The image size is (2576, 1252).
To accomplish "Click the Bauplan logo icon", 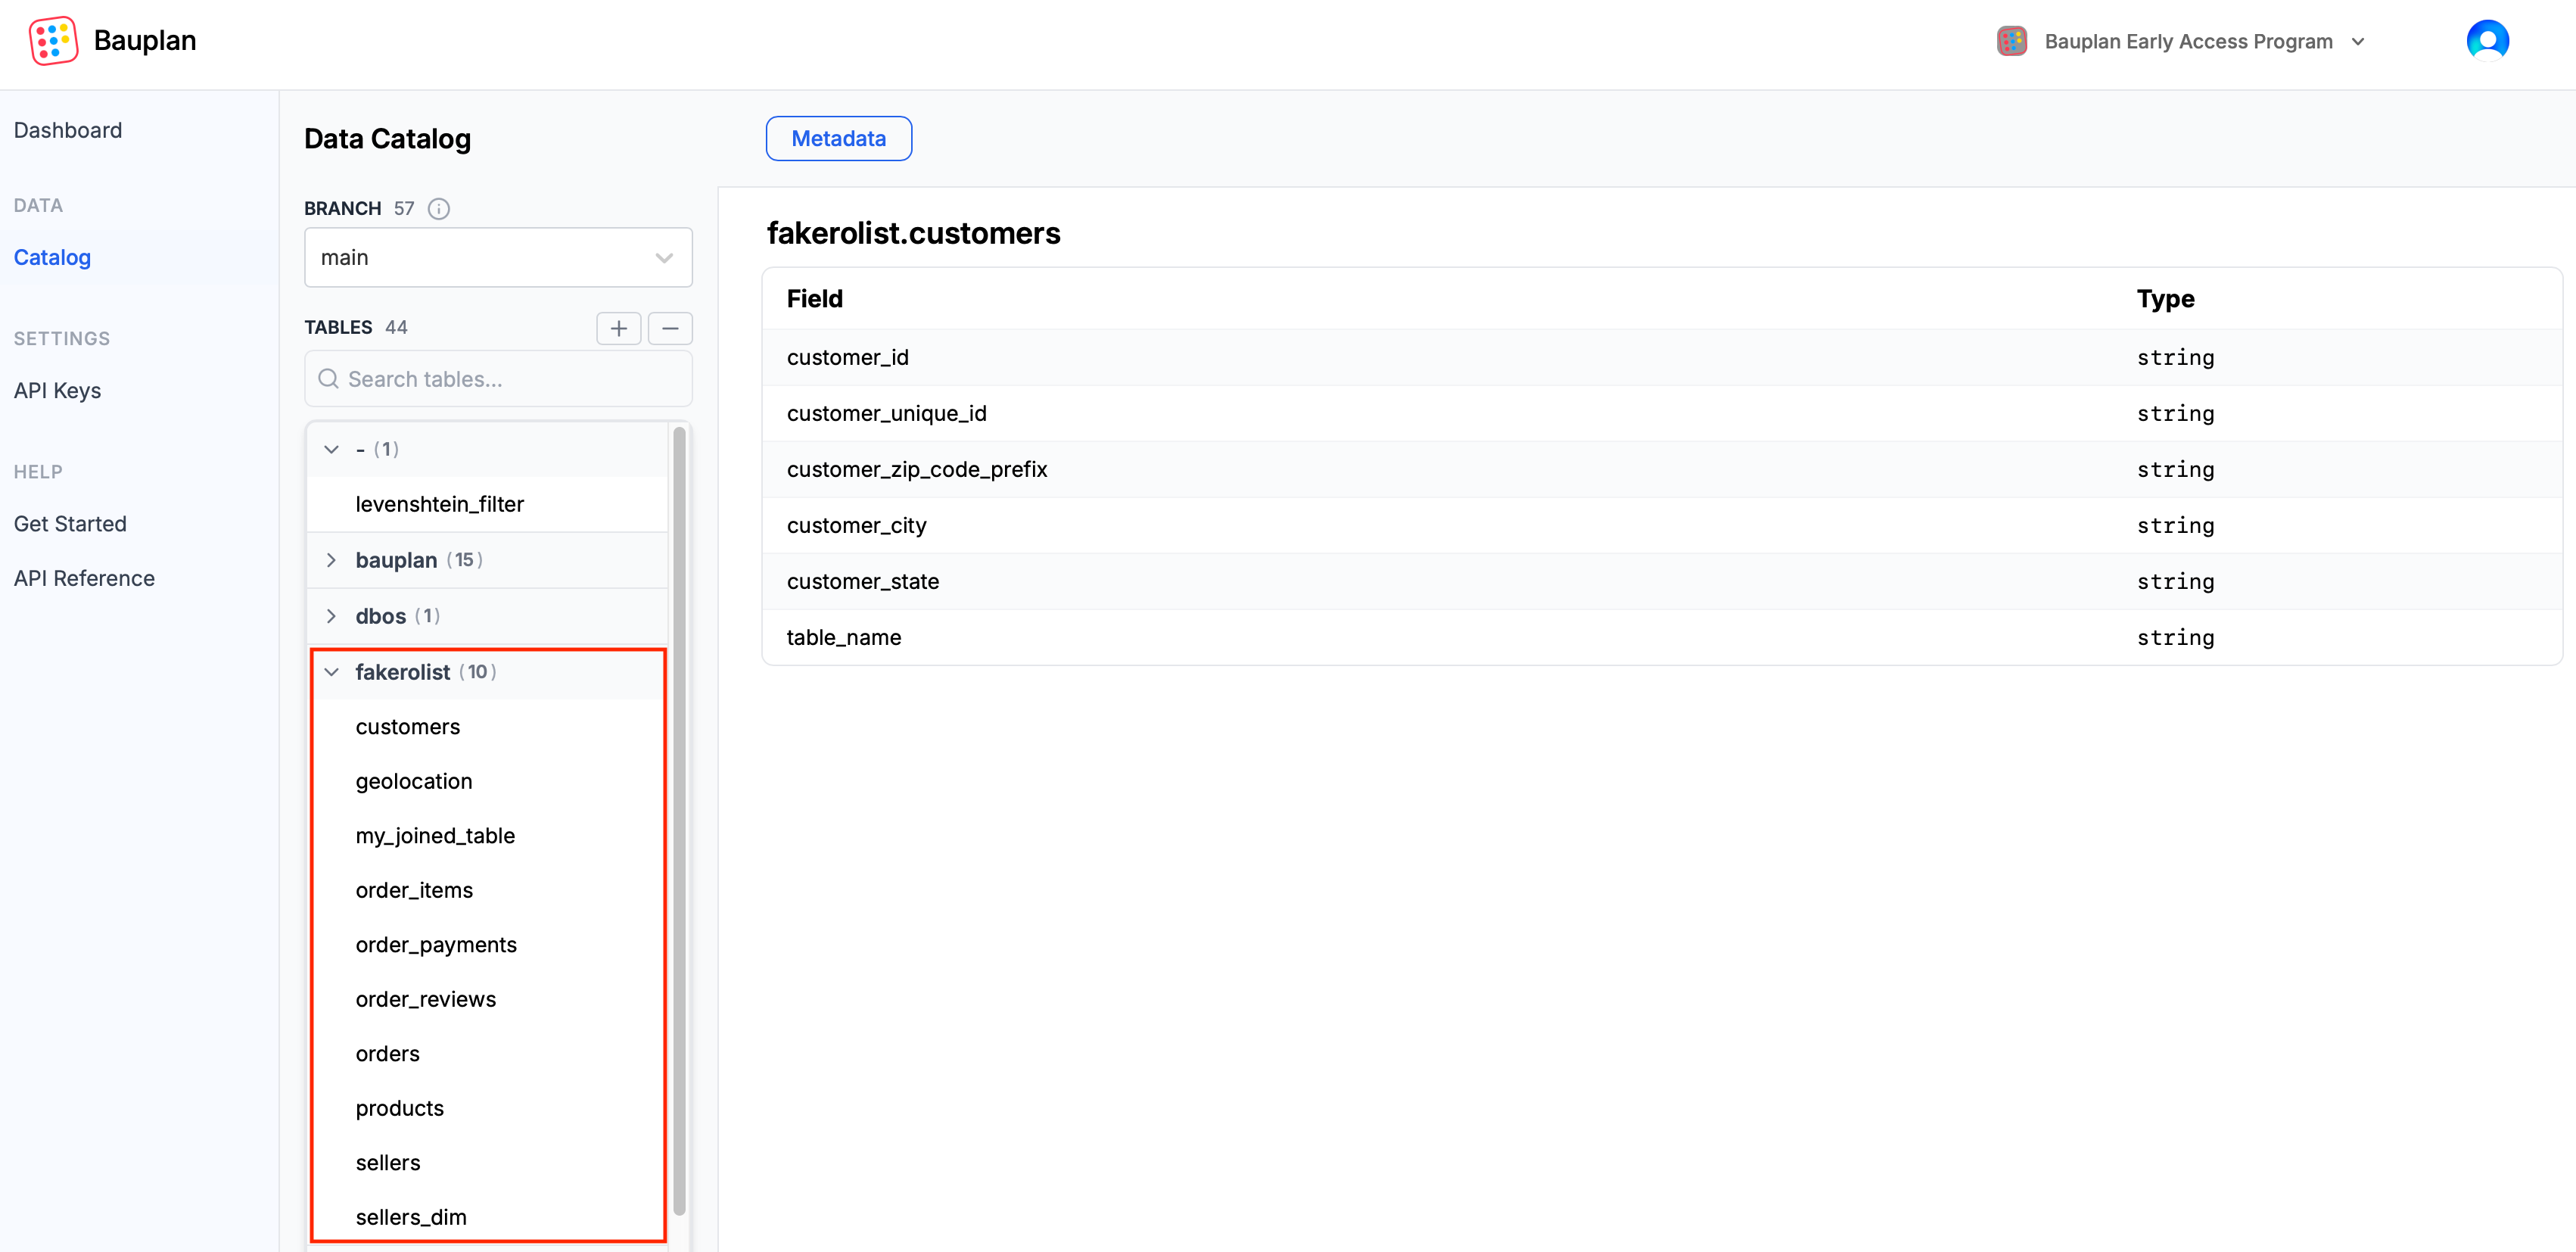I will pos(53,40).
